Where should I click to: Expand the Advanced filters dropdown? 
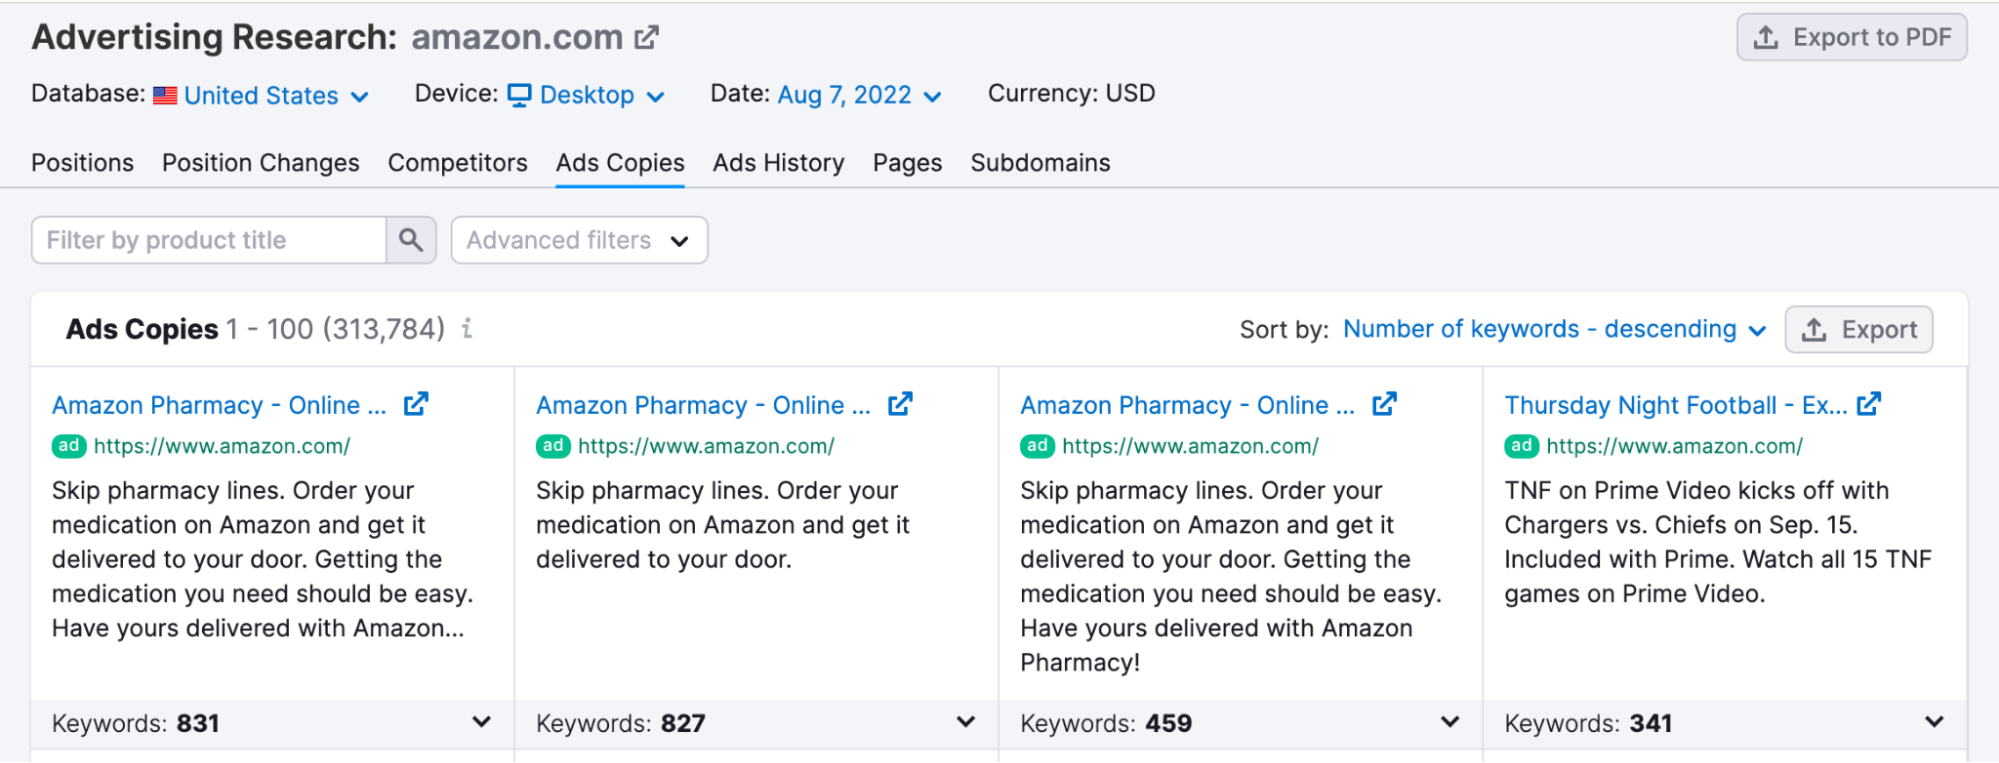(579, 240)
